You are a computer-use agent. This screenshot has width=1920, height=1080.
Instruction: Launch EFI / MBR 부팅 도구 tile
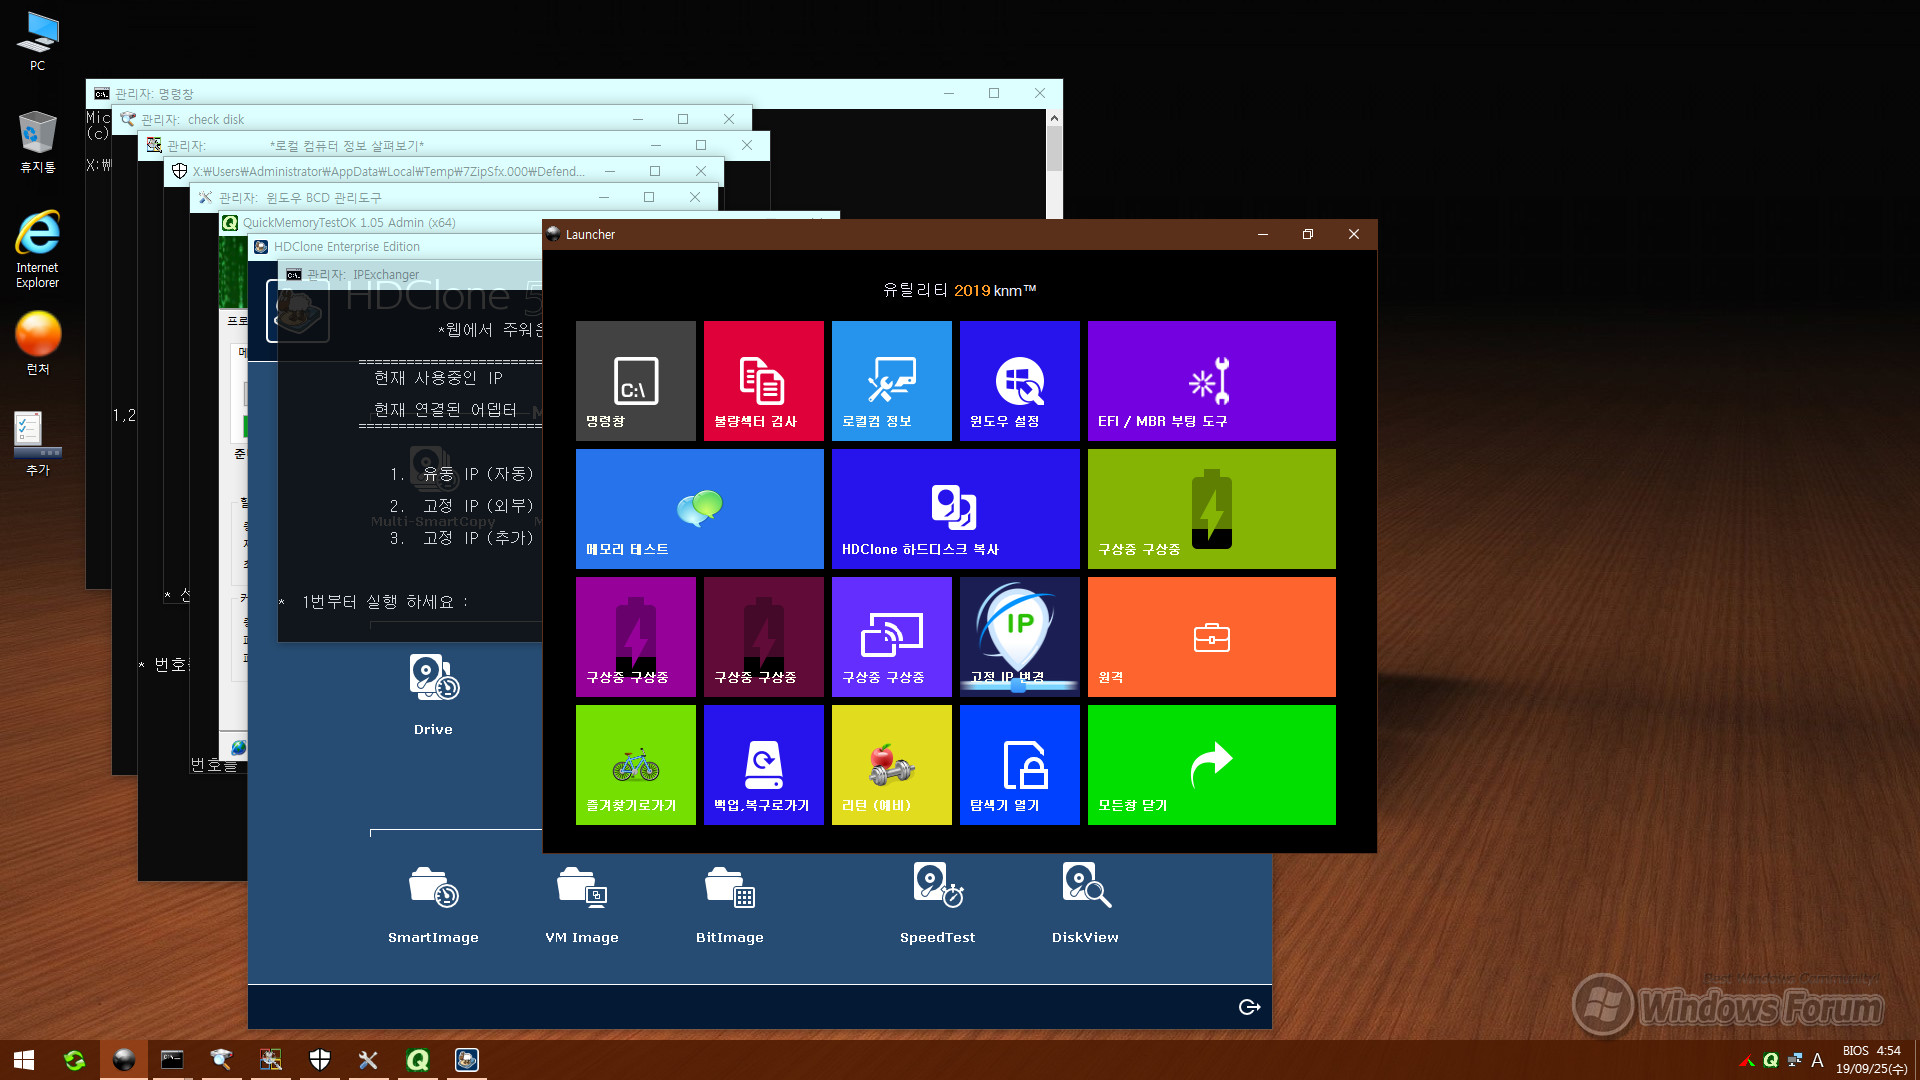click(1211, 381)
